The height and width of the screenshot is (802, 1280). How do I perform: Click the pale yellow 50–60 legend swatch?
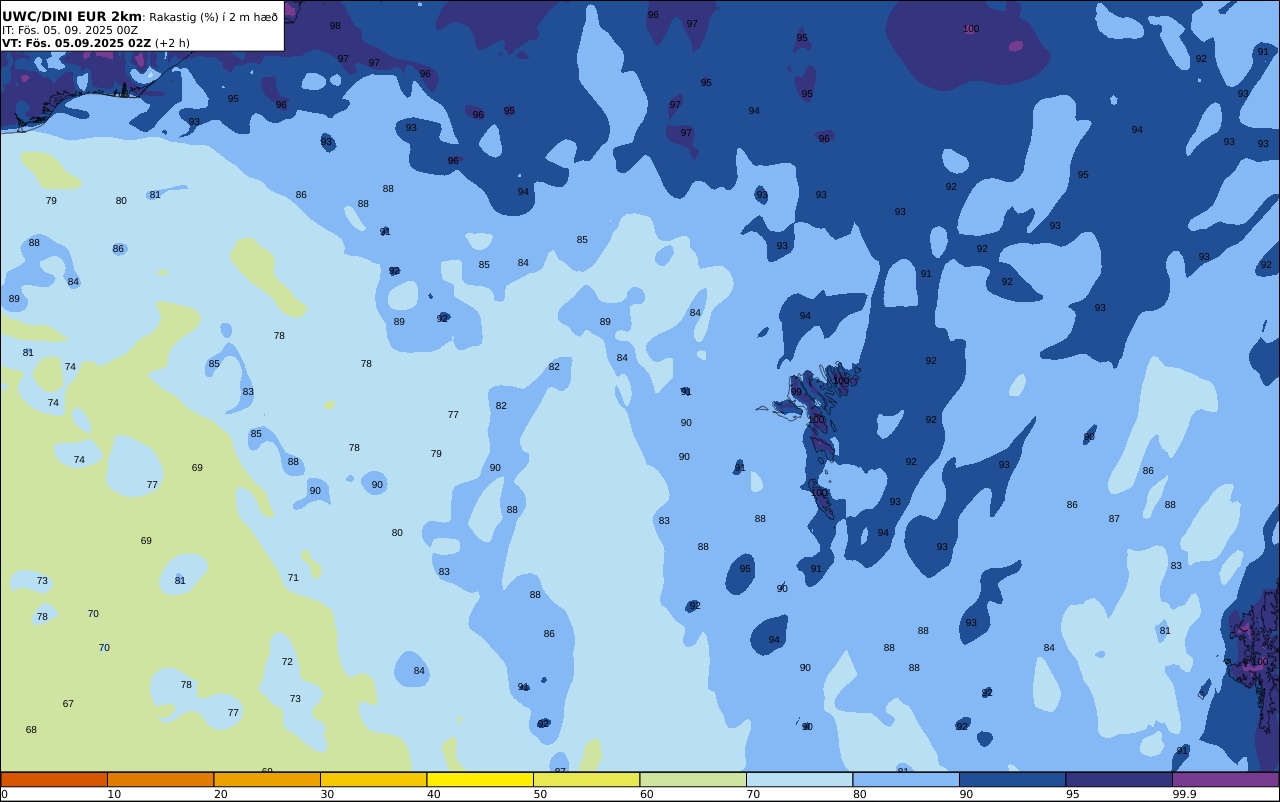[586, 779]
